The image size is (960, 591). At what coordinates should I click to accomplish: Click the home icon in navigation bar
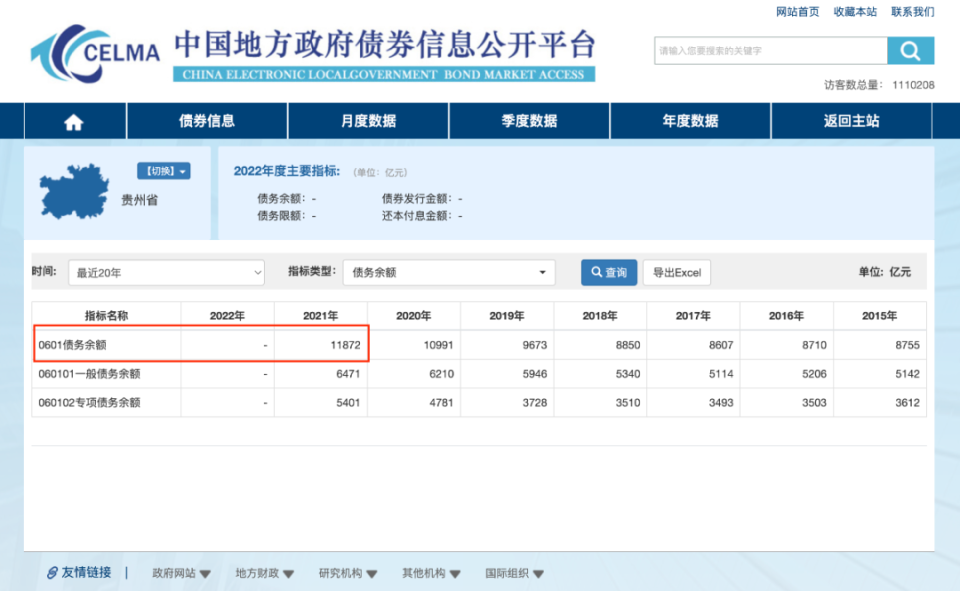pyautogui.click(x=74, y=121)
